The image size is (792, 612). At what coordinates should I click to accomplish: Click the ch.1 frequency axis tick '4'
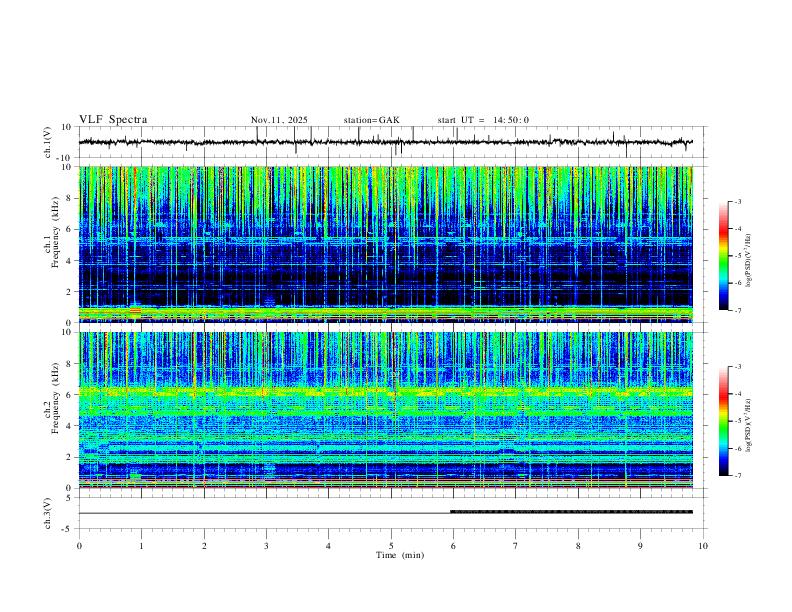tap(69, 261)
